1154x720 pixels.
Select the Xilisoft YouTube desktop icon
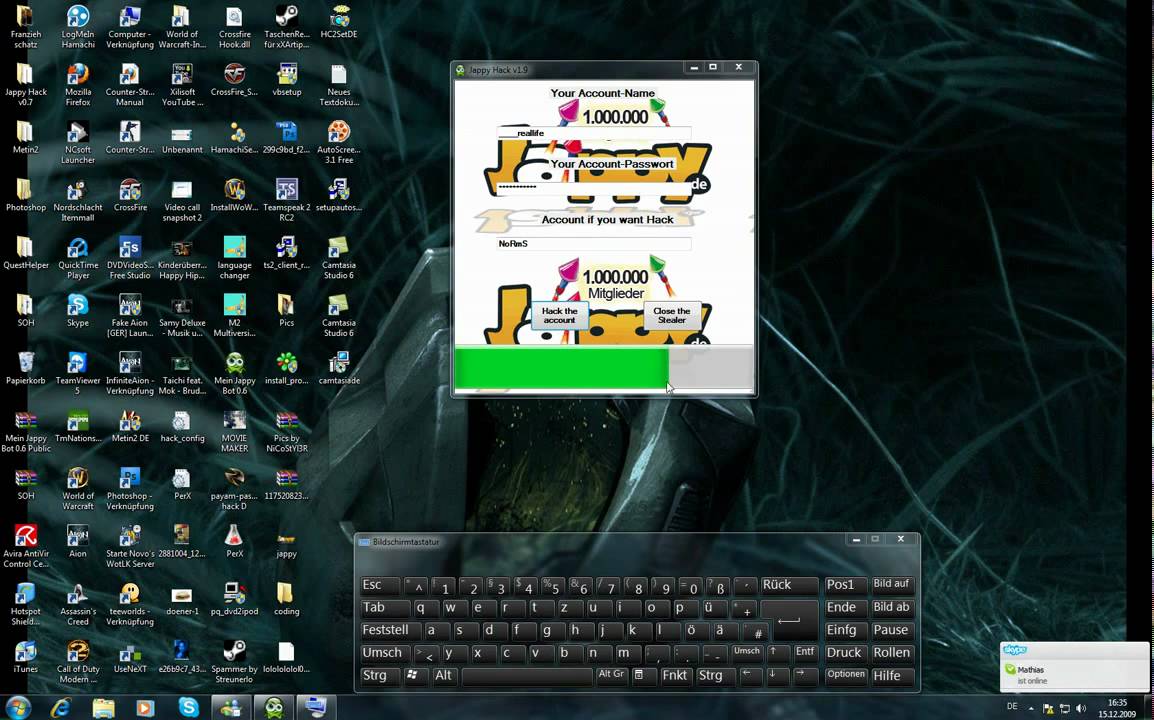tap(182, 84)
